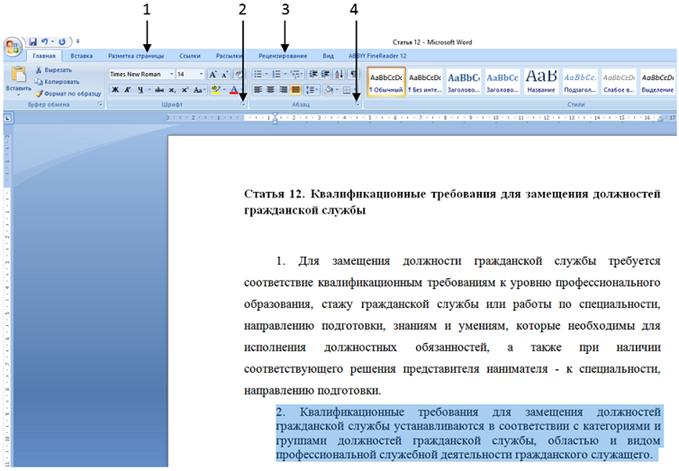Decrease paragraph indent
The height and width of the screenshot is (471, 679).
click(314, 74)
